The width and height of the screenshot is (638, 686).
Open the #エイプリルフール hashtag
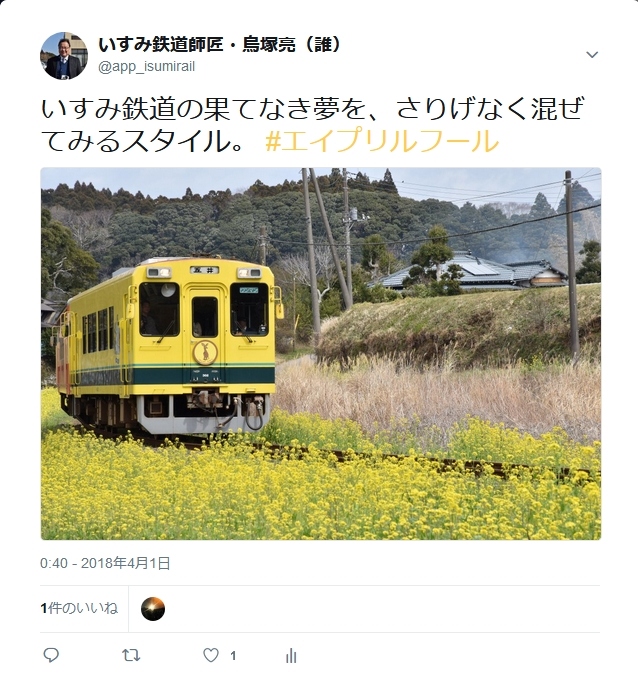[x=382, y=141]
